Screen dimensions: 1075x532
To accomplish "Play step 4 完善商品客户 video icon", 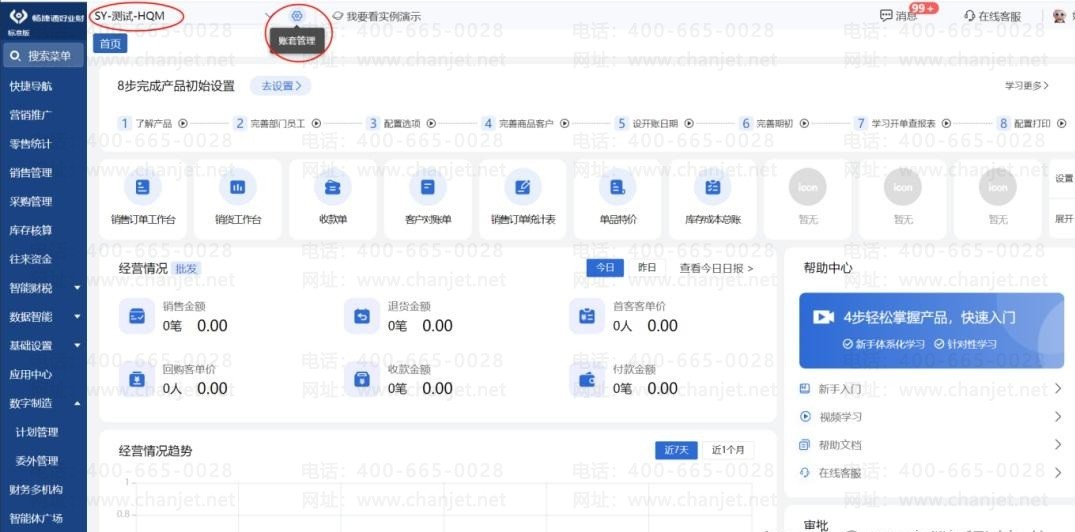I will 565,124.
